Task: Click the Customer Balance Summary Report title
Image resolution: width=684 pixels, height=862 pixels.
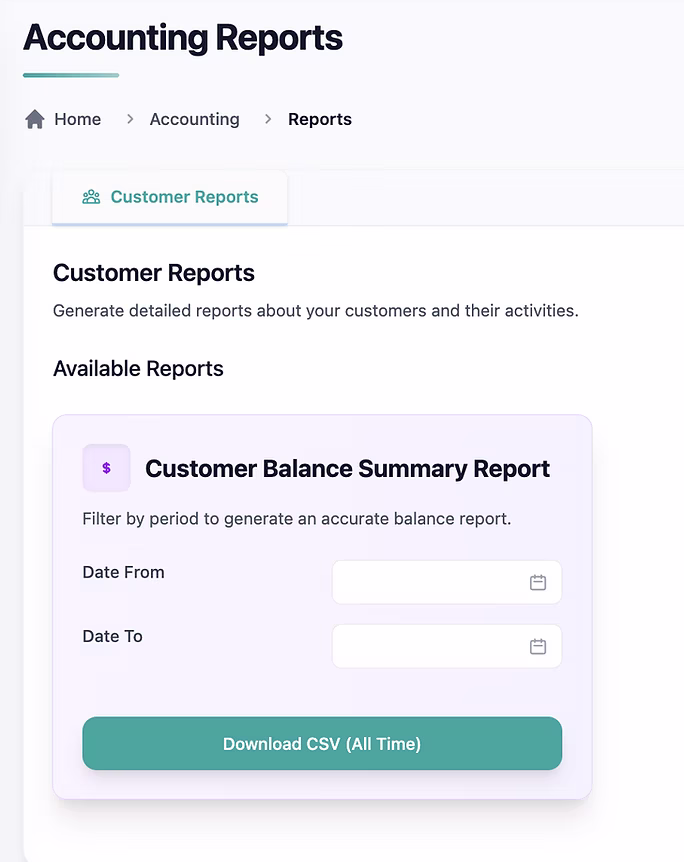Action: pos(347,469)
